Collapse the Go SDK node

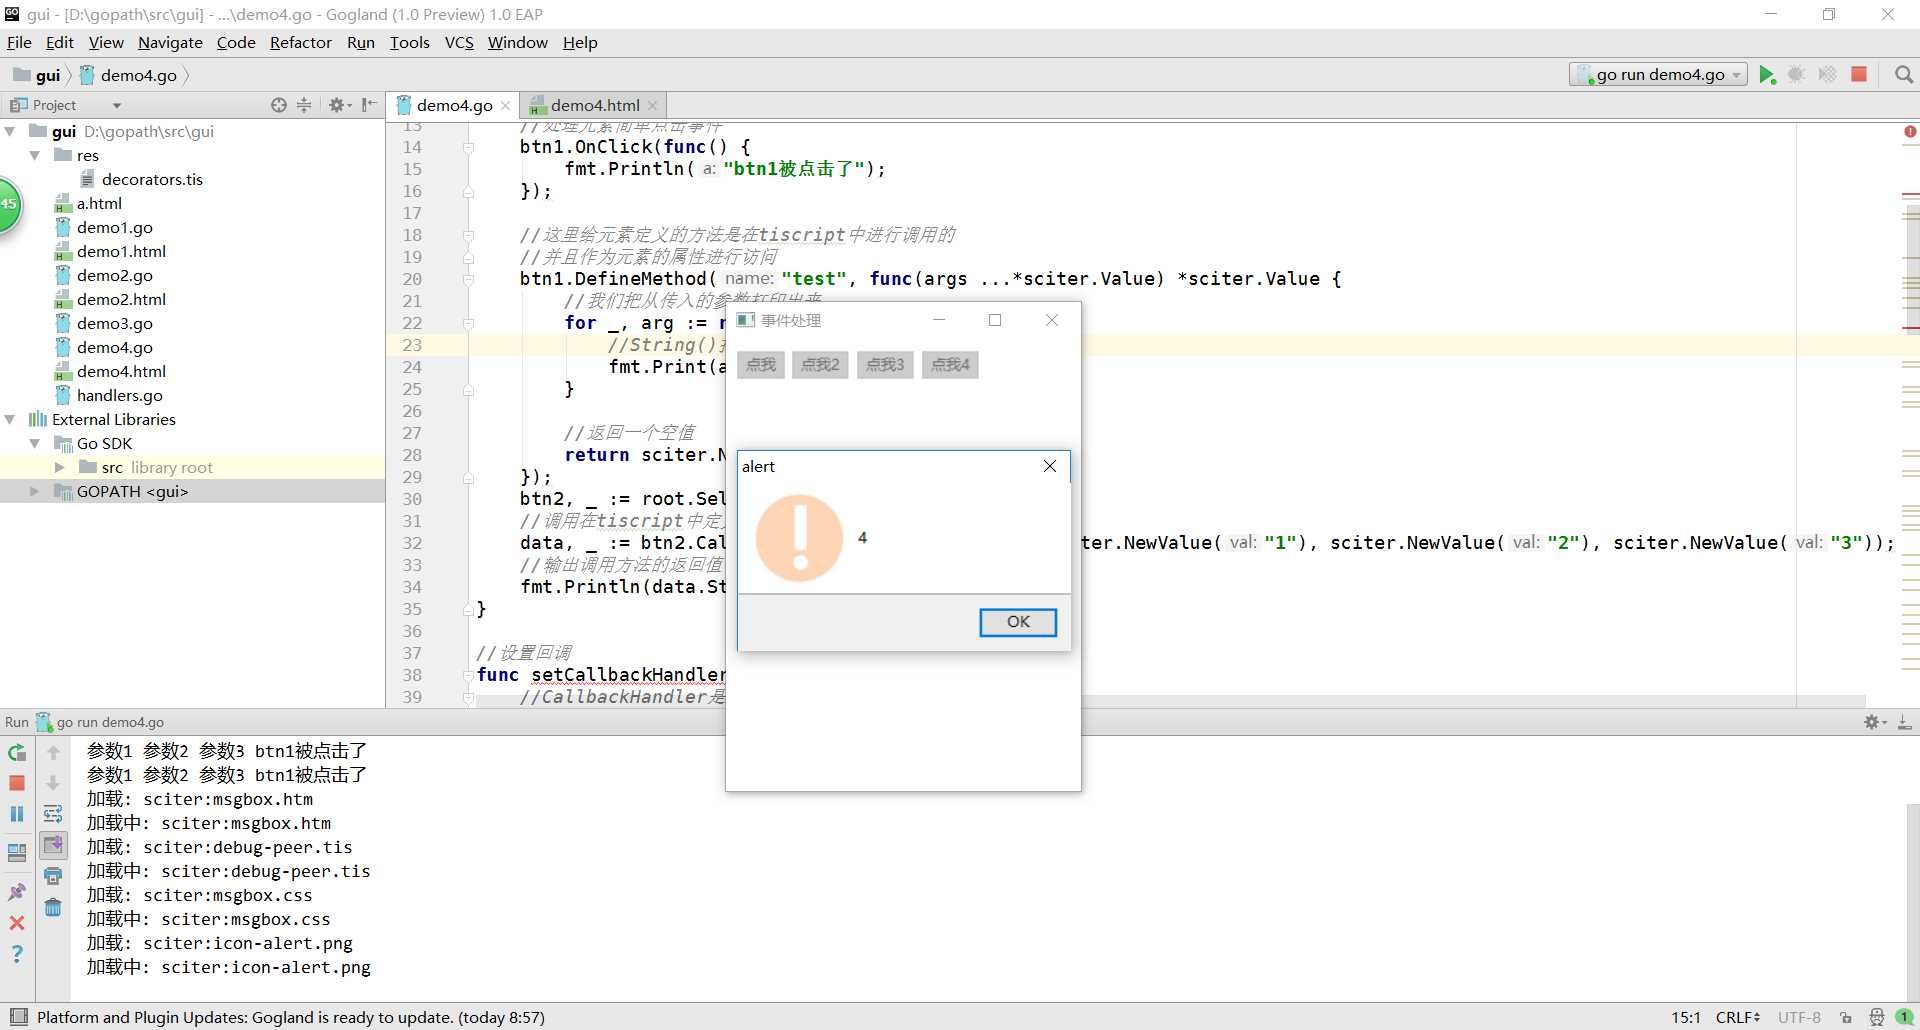tap(35, 443)
